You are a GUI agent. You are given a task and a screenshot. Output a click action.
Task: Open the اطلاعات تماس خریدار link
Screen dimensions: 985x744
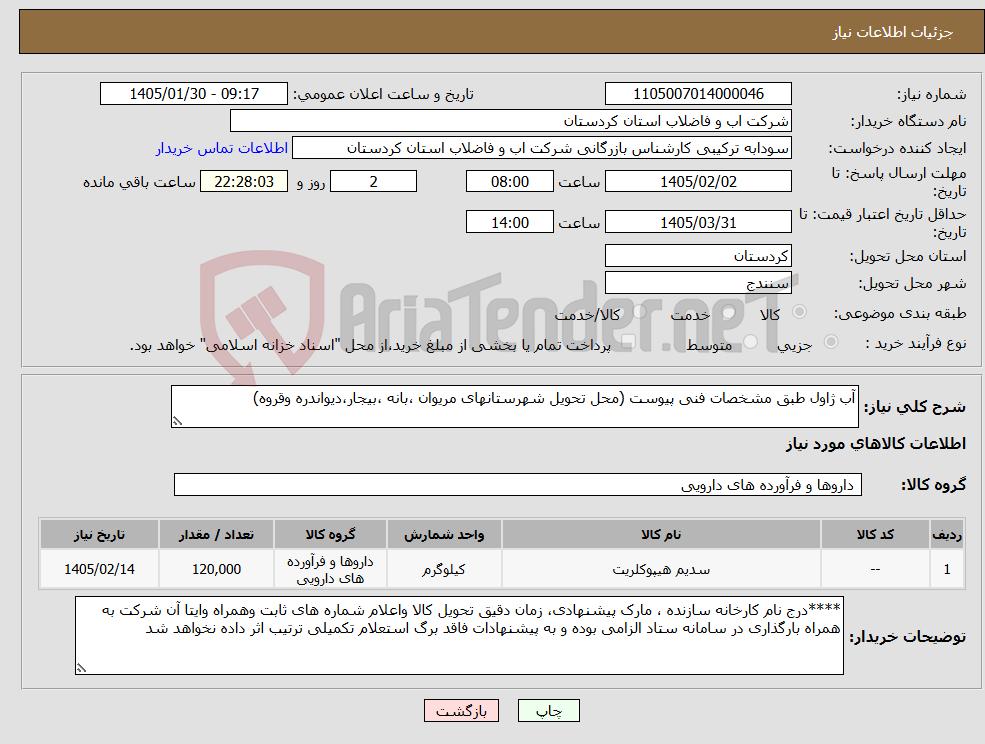click(x=222, y=148)
